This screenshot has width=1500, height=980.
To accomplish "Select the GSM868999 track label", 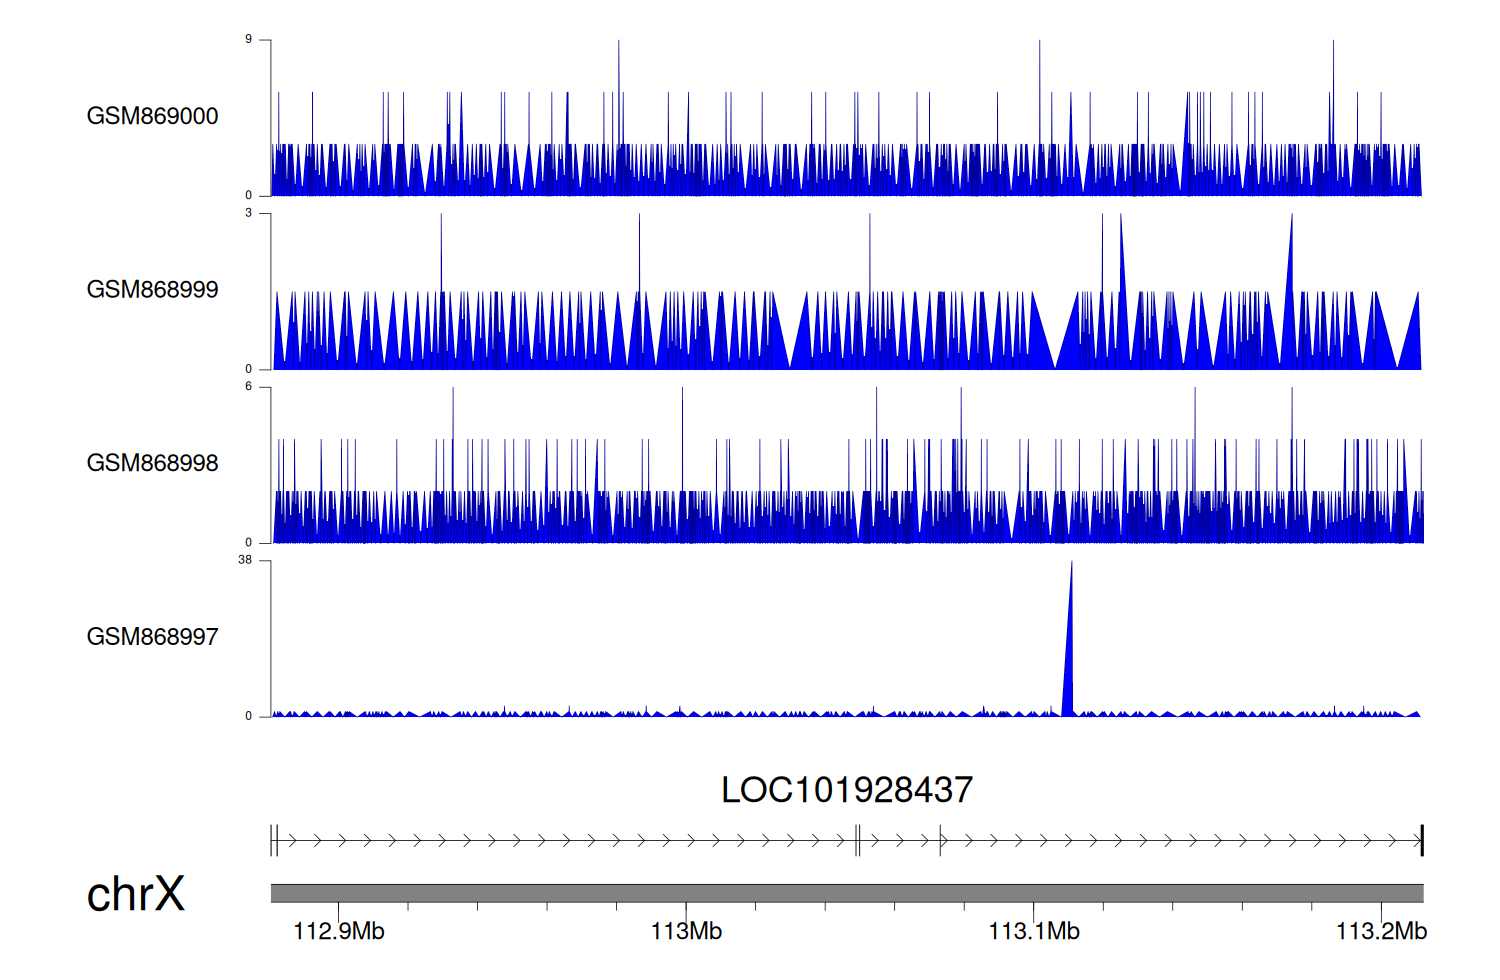I will click(x=152, y=290).
